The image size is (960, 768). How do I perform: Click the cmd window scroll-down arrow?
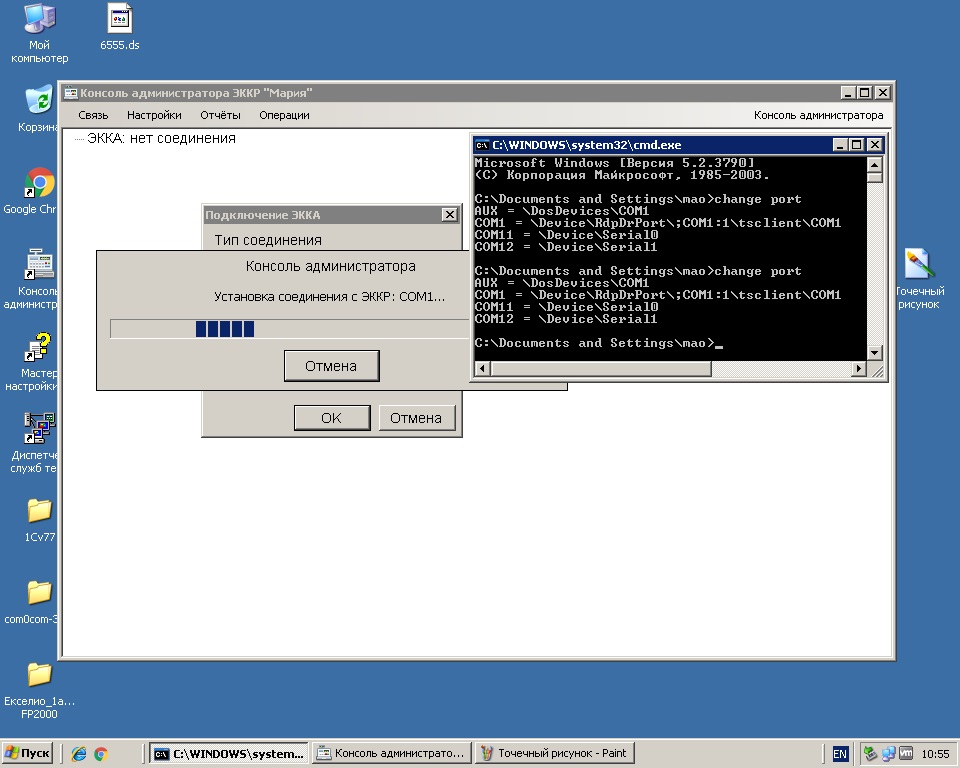coord(875,352)
